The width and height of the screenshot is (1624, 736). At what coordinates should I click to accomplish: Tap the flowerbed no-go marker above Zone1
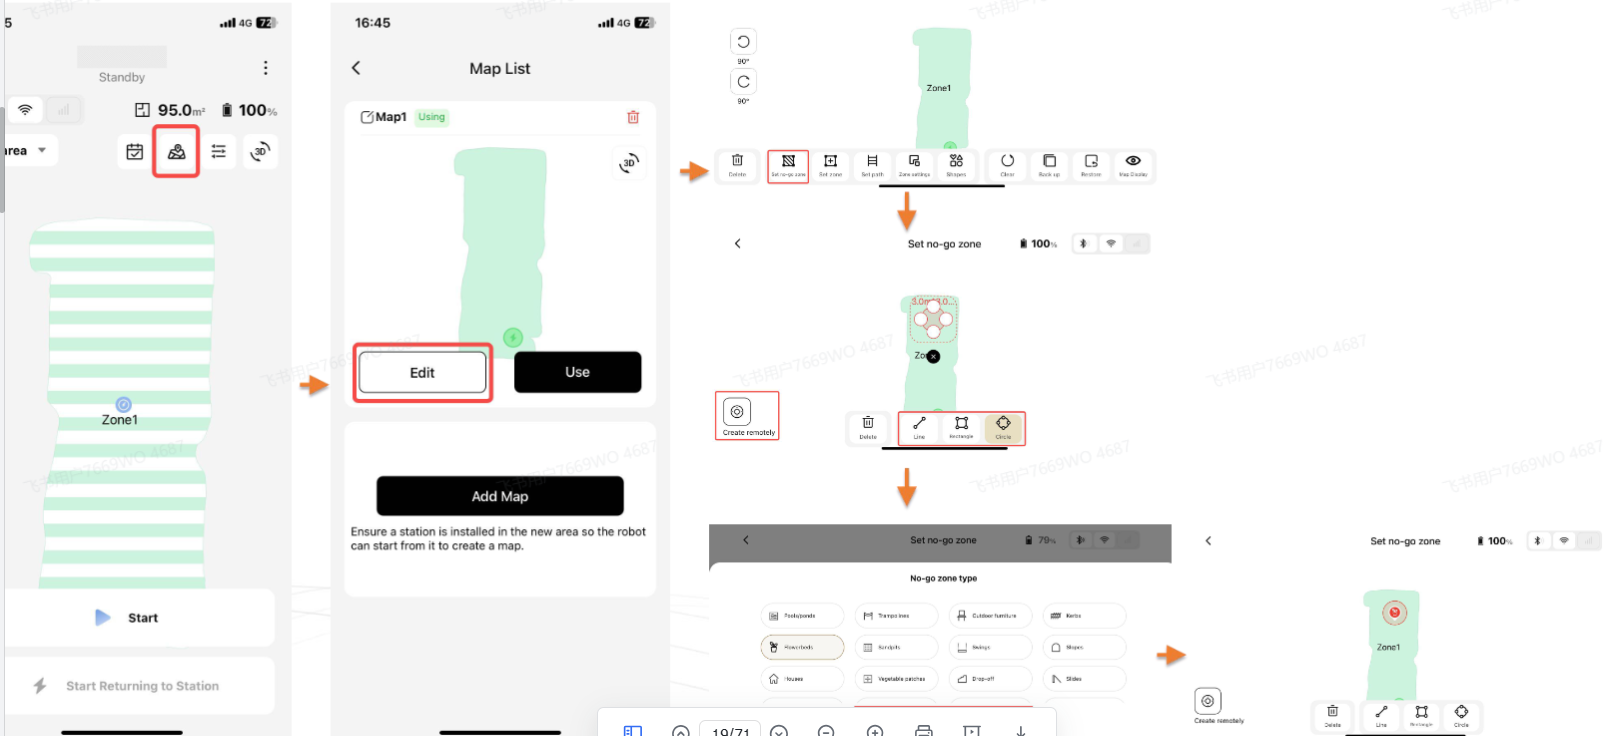1394,612
